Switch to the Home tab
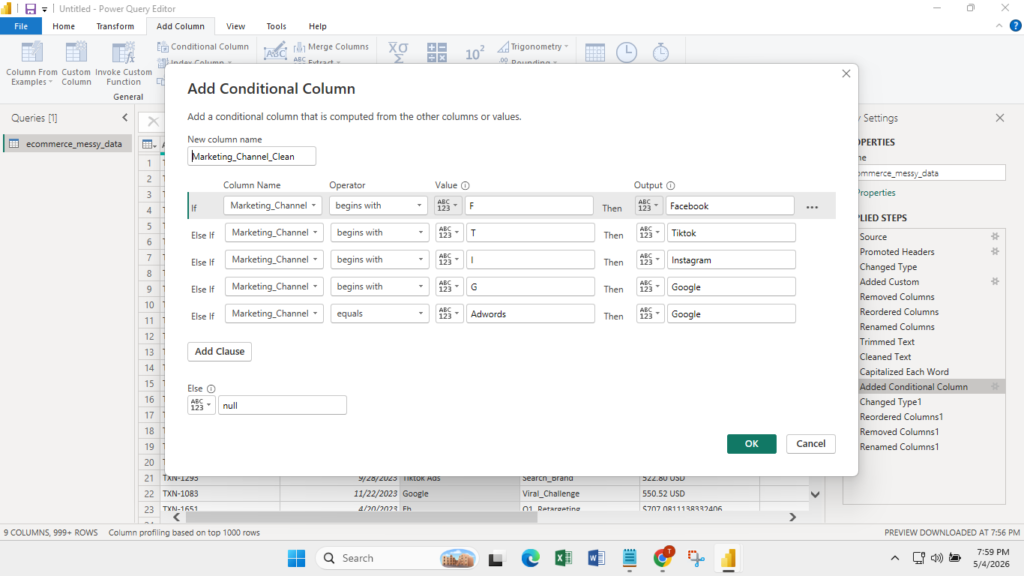1024x576 pixels. (63, 26)
